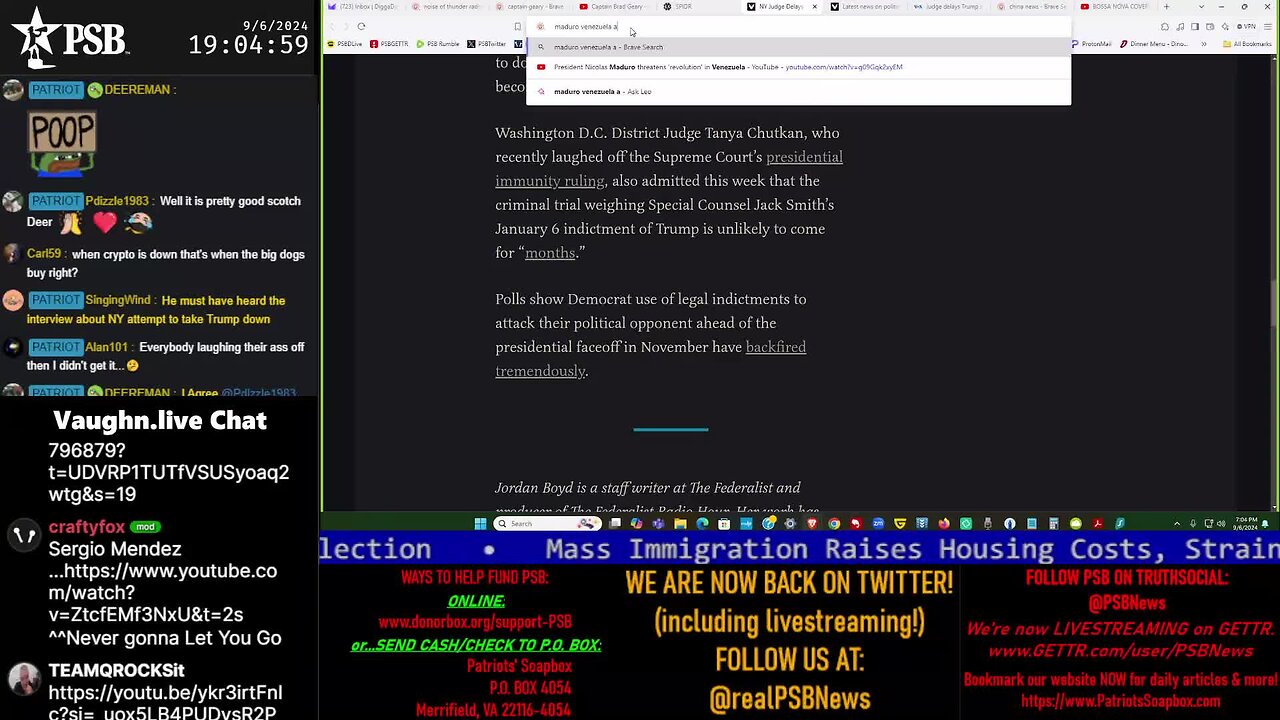This screenshot has width=1280, height=720.
Task: Open the ProtonMail bookmark
Action: (1091, 44)
